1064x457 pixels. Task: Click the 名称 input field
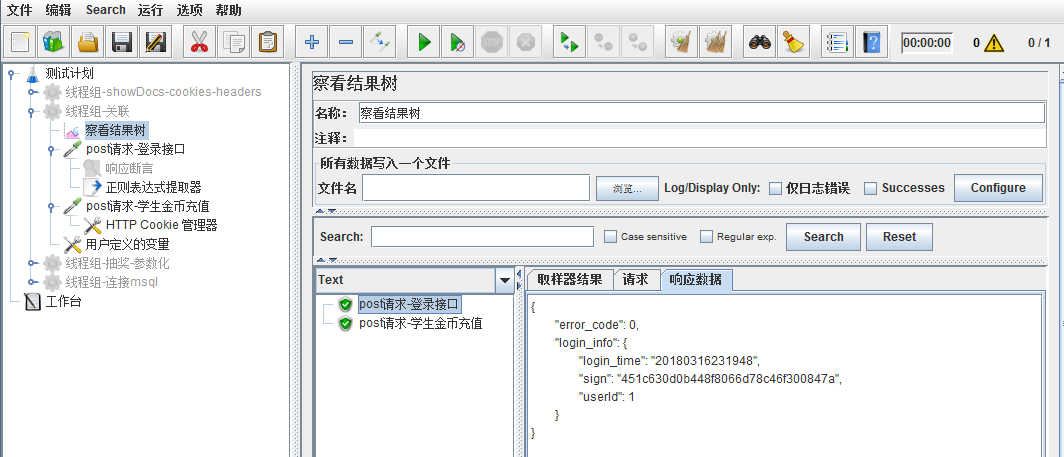coord(702,113)
